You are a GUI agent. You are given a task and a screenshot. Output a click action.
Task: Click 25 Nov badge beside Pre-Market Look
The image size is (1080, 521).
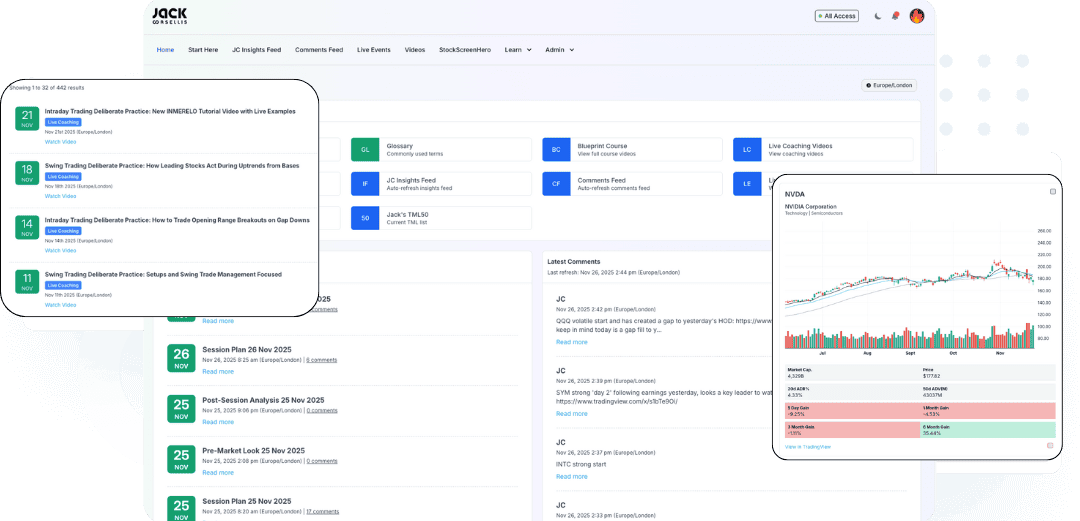[x=181, y=459]
